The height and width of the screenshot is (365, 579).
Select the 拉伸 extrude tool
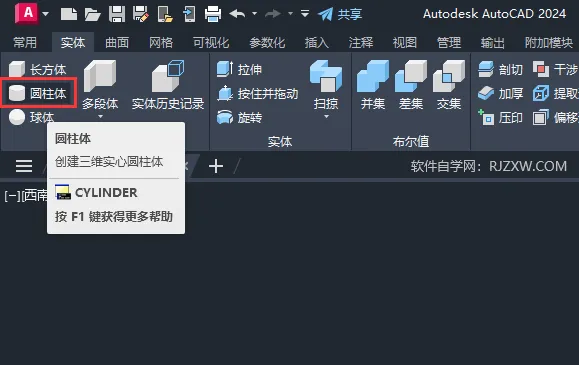239,69
